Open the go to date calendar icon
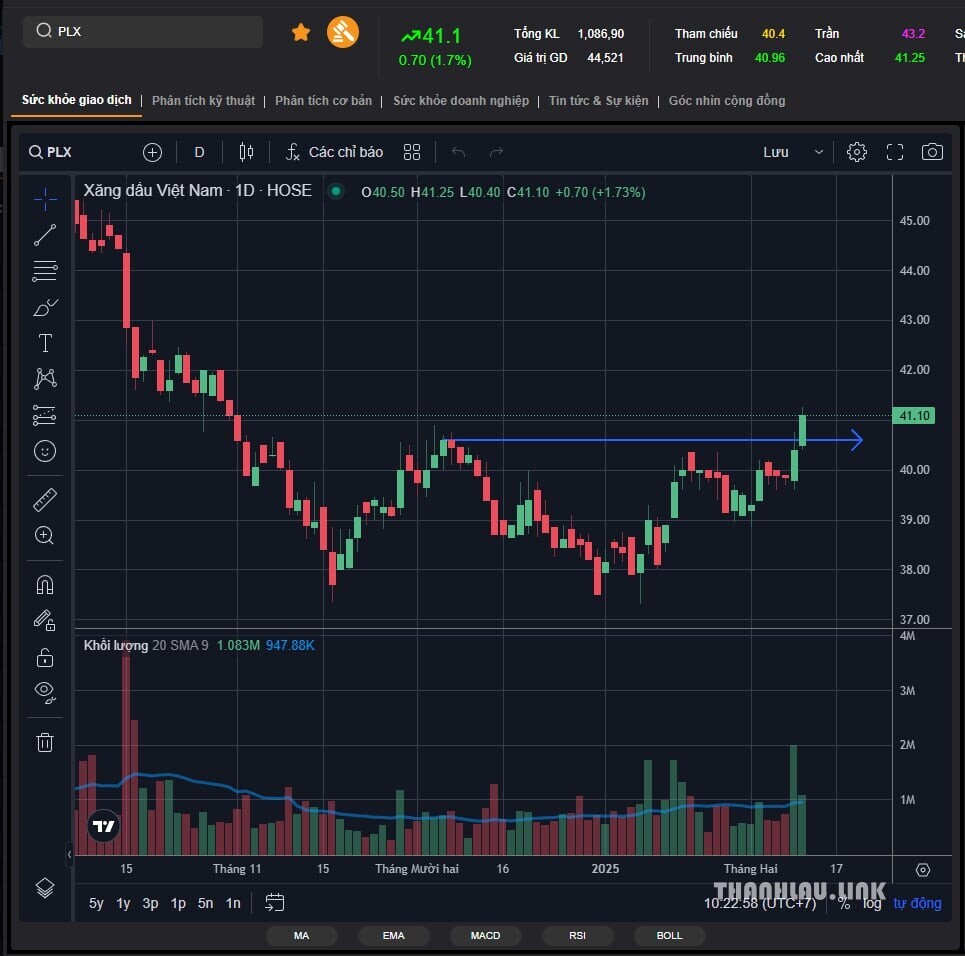Image resolution: width=965 pixels, height=956 pixels. [x=274, y=903]
